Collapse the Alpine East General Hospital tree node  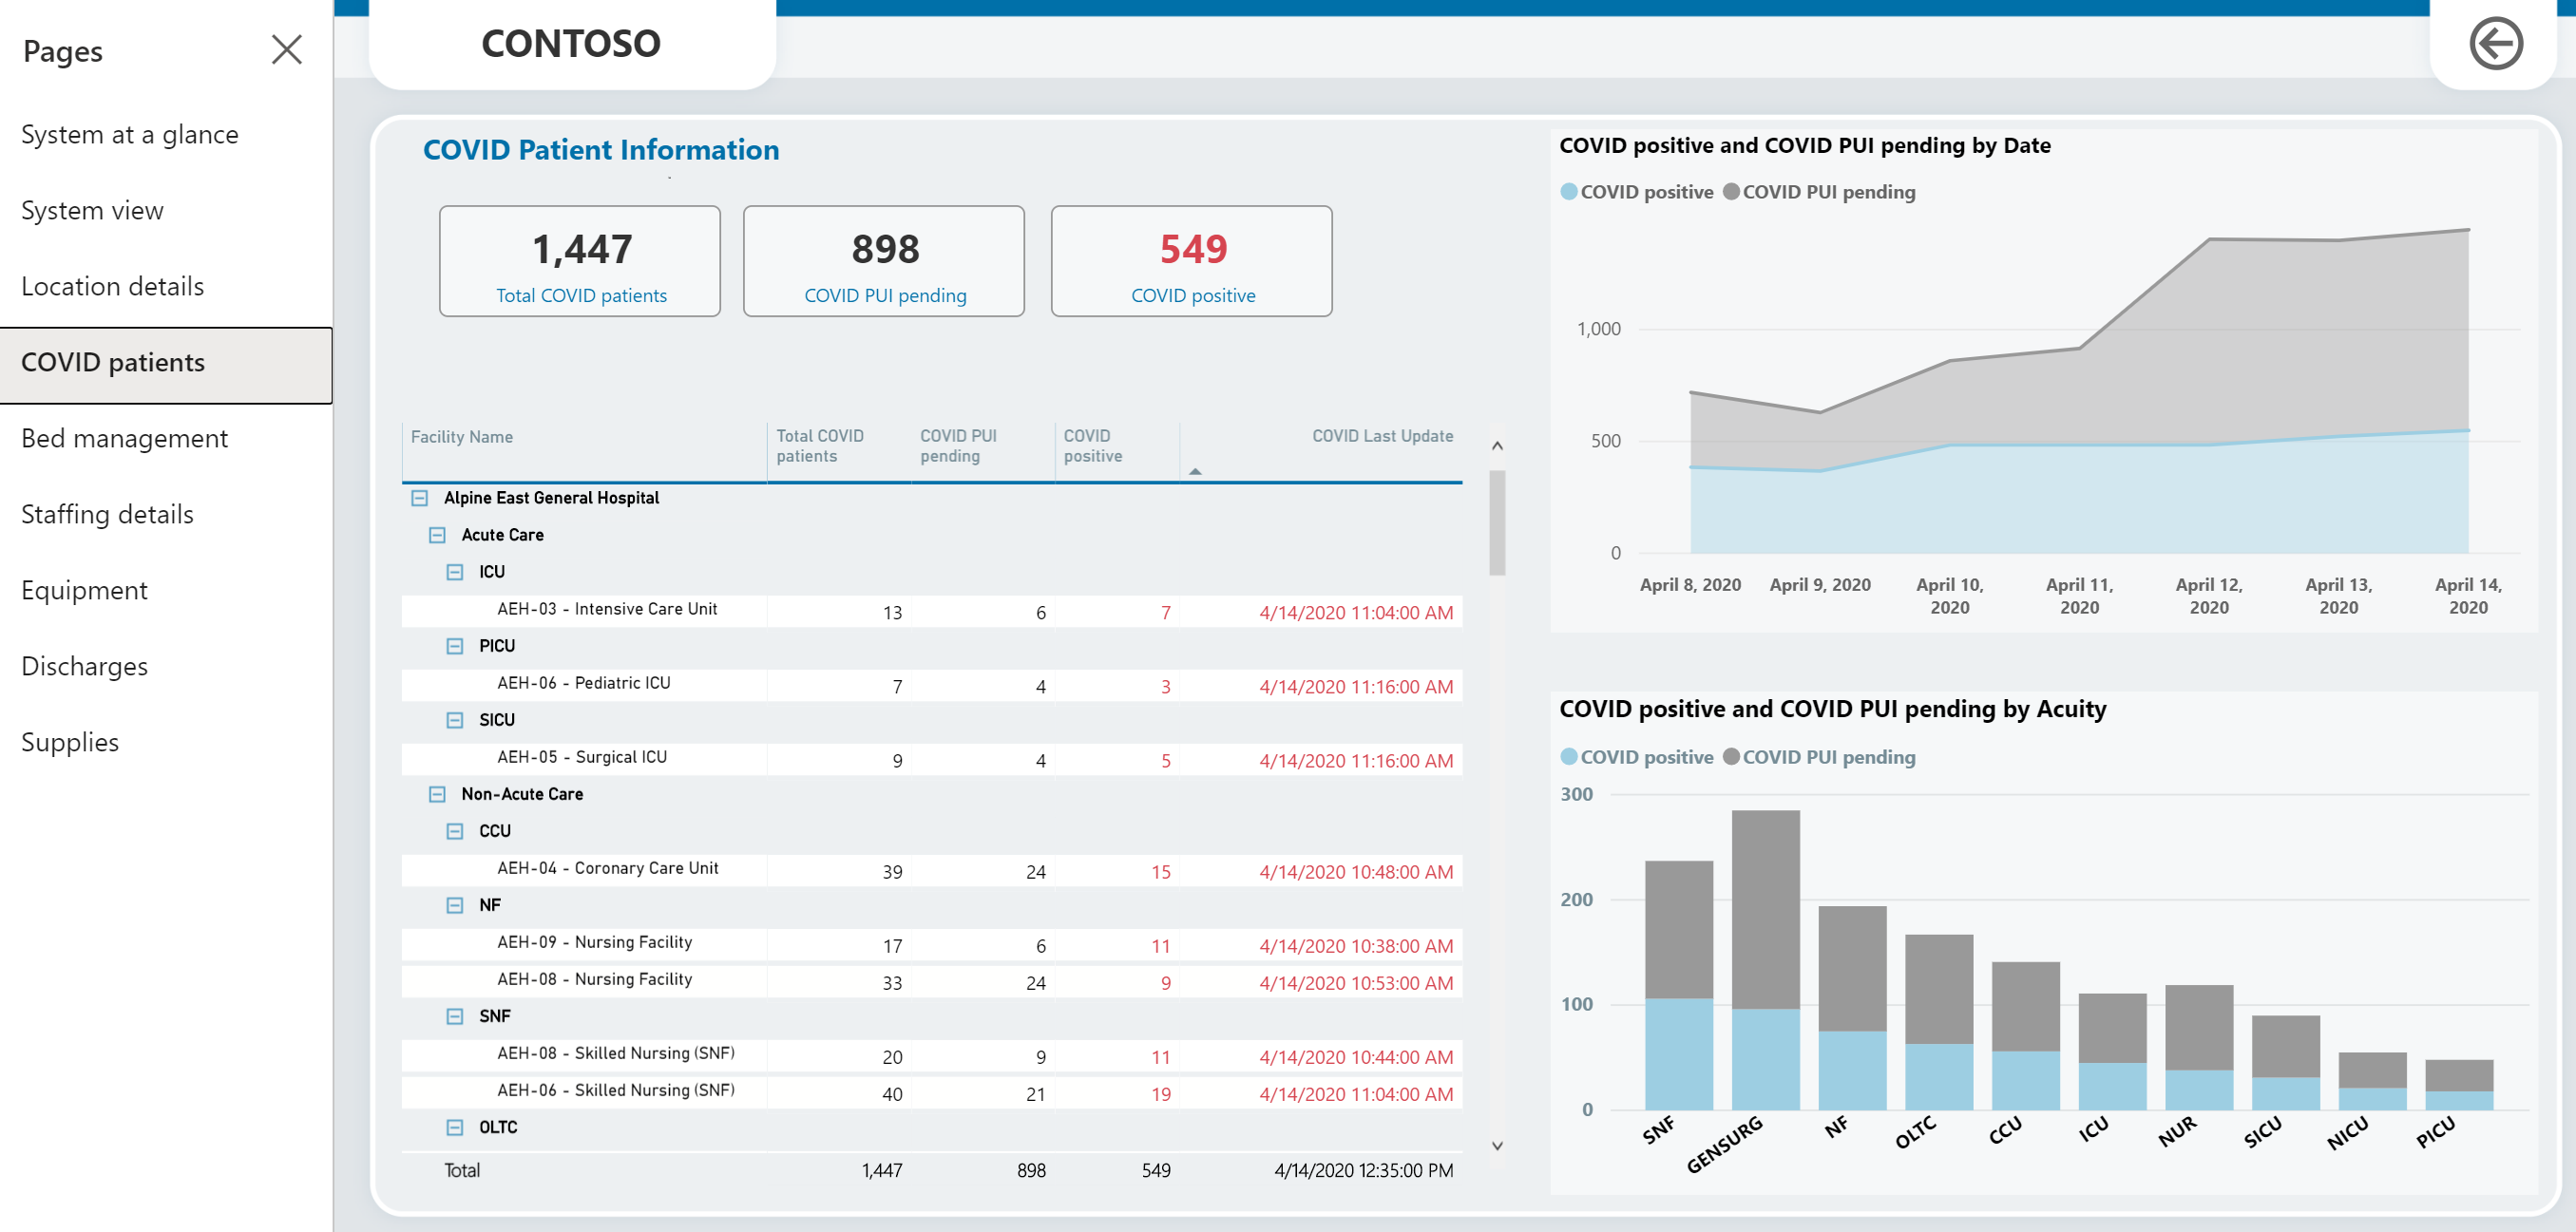point(417,498)
